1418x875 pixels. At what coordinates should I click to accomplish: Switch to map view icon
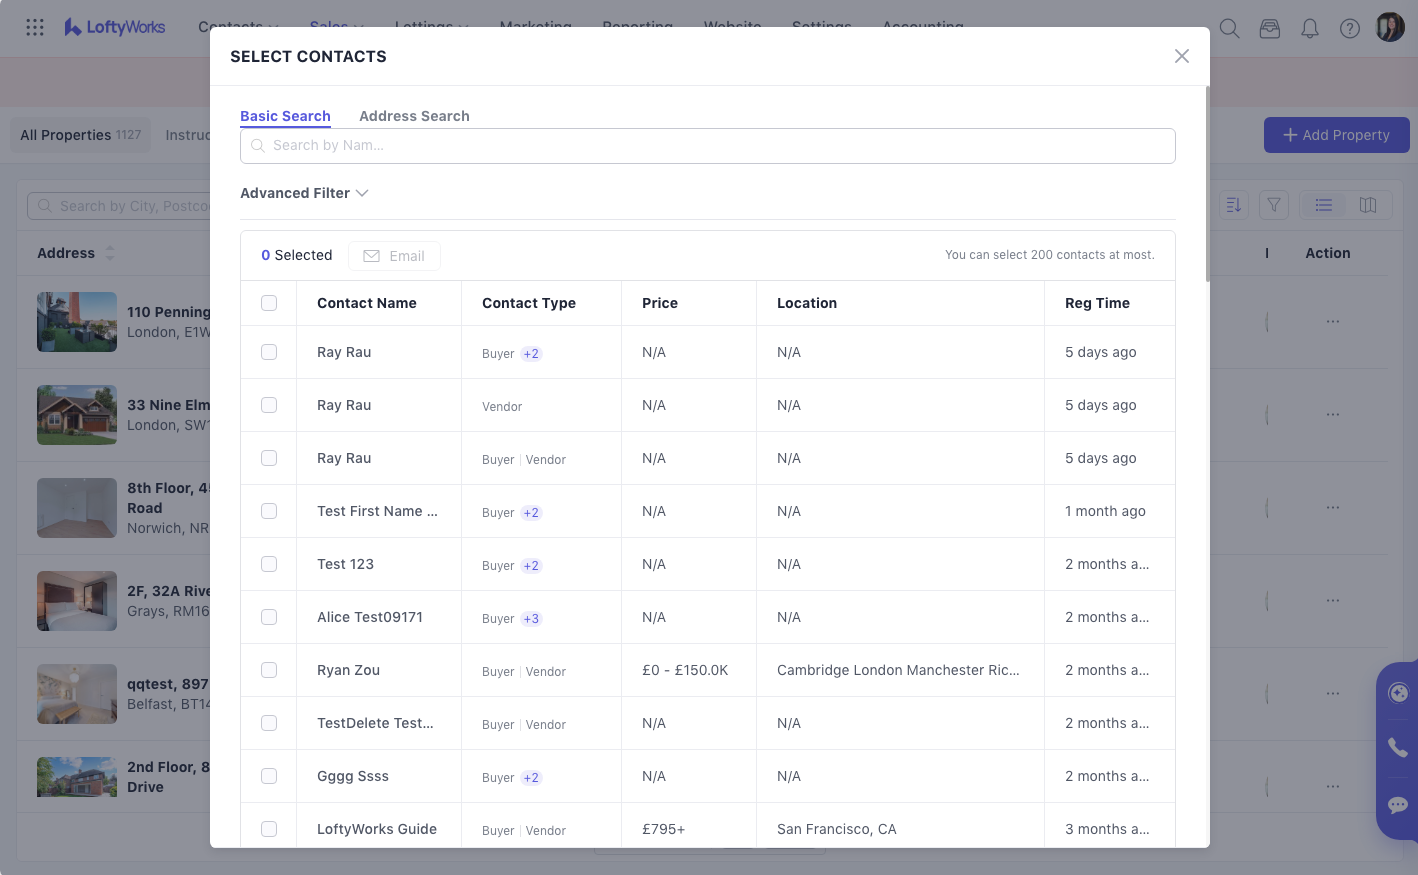pyautogui.click(x=1368, y=205)
